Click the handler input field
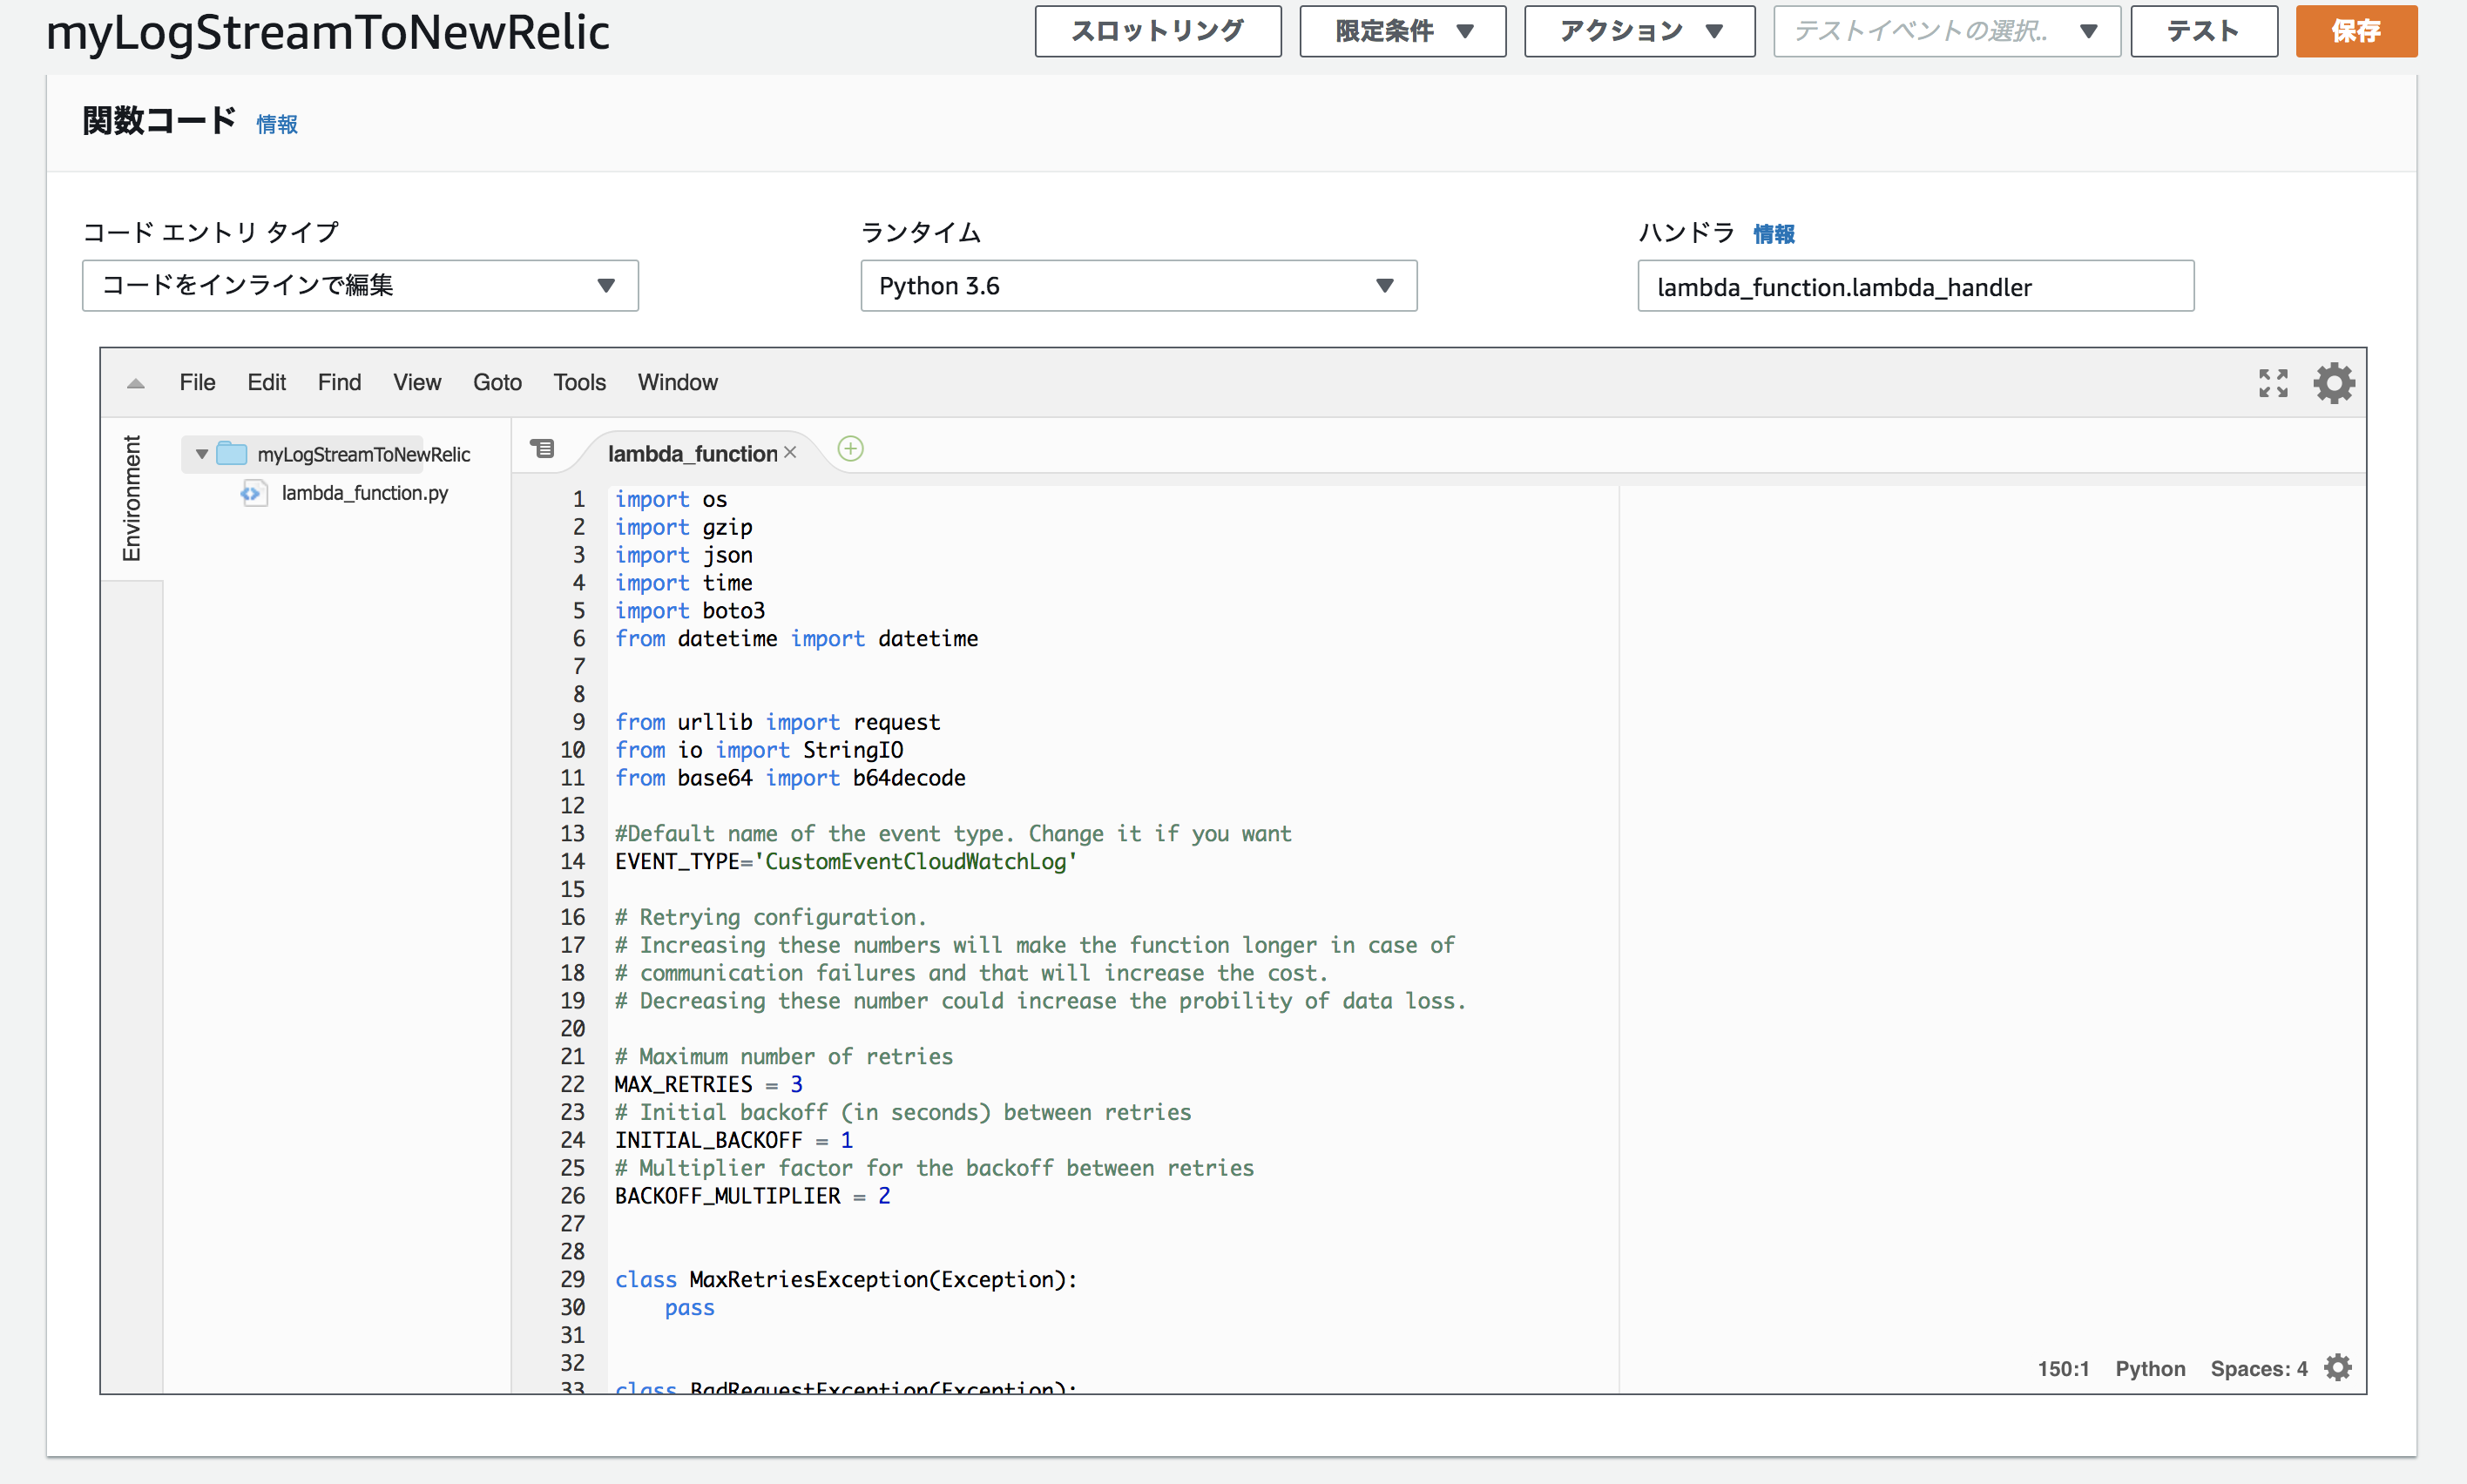This screenshot has width=2467, height=1484. pos(1914,287)
